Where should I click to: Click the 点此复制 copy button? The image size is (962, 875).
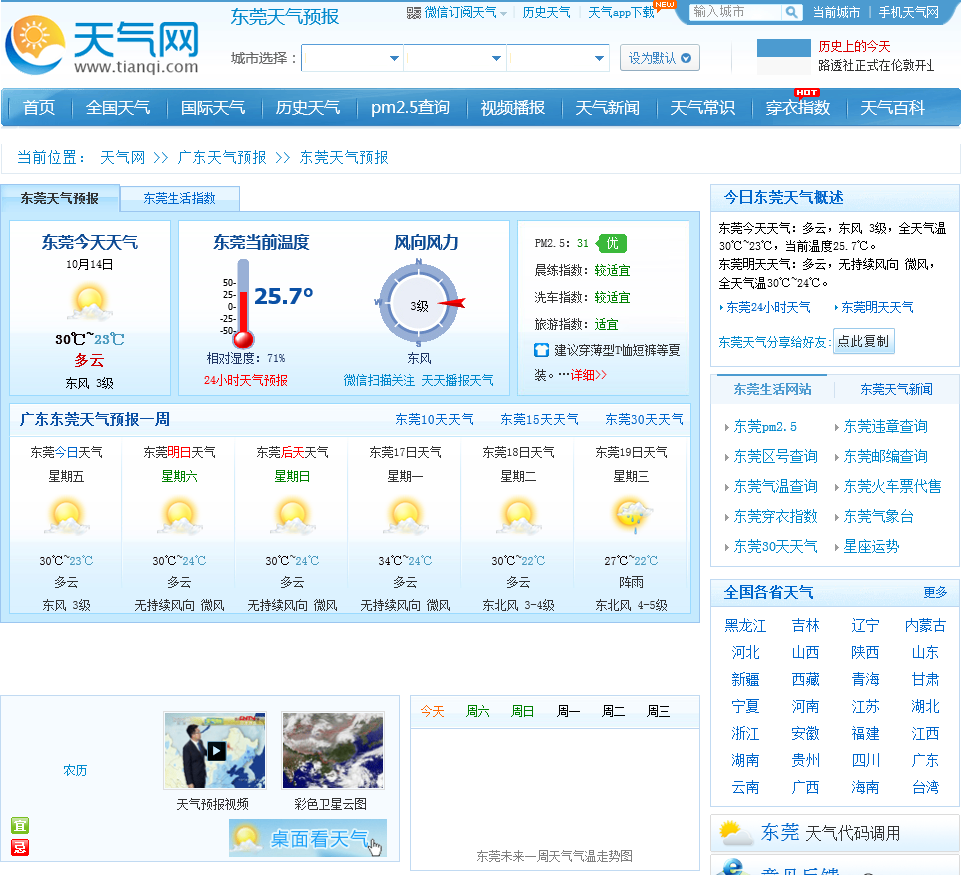[x=863, y=342]
